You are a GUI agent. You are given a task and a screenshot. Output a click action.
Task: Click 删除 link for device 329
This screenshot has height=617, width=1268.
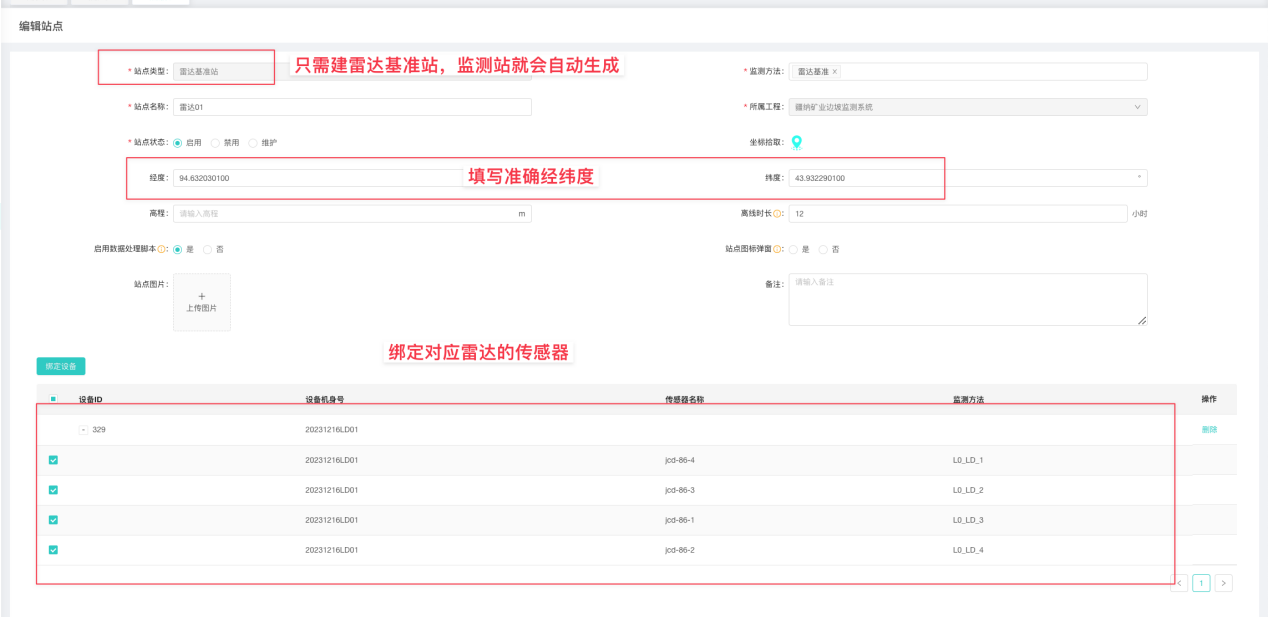coord(1209,430)
